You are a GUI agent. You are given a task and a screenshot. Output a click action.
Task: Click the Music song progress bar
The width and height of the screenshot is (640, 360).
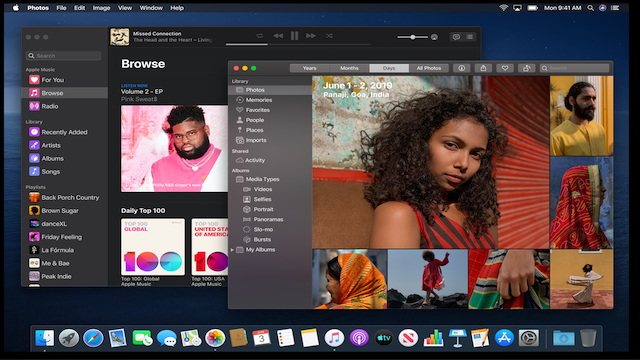(298, 44)
